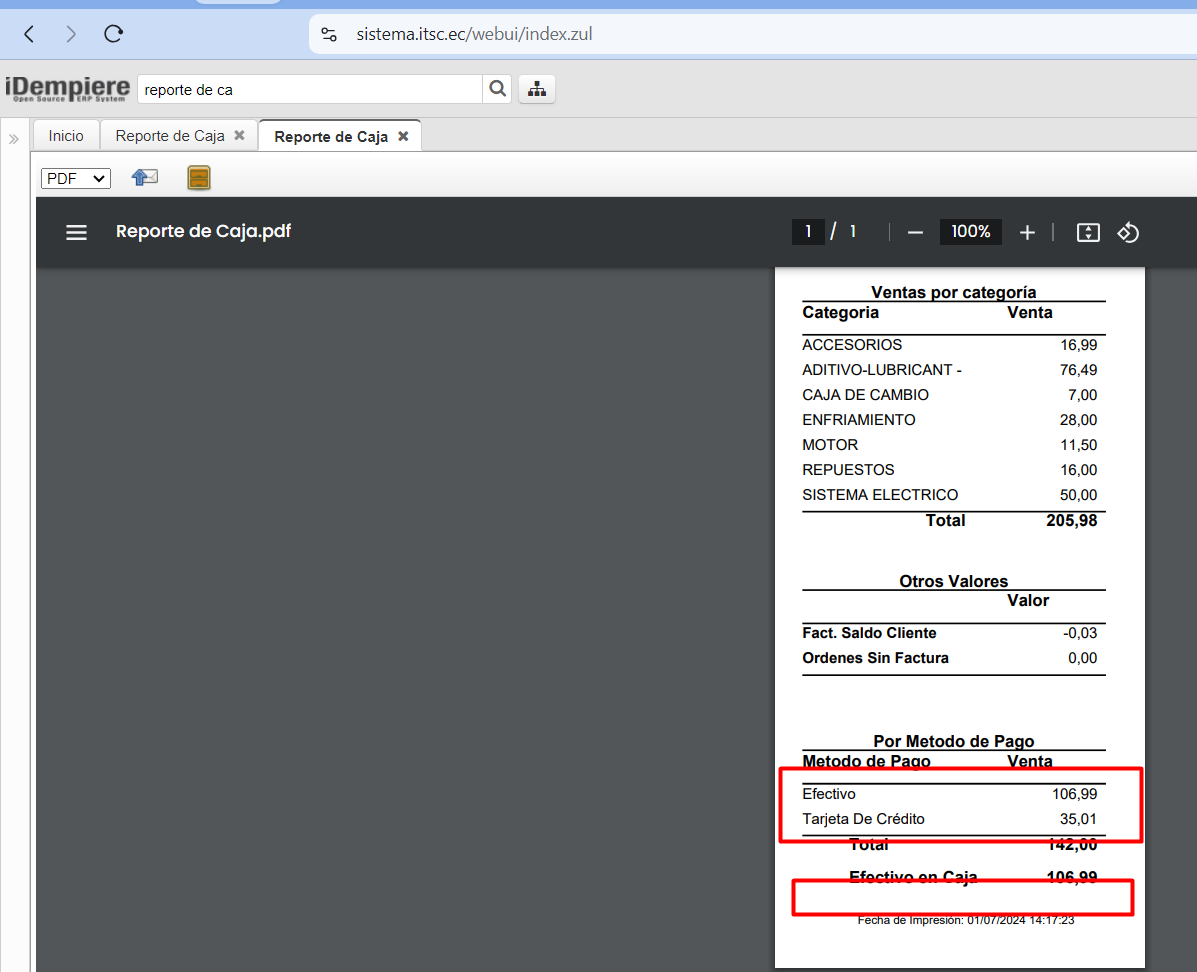1197x972 pixels.
Task: Switch to the first Reporte de Caja tab
Action: tap(169, 136)
